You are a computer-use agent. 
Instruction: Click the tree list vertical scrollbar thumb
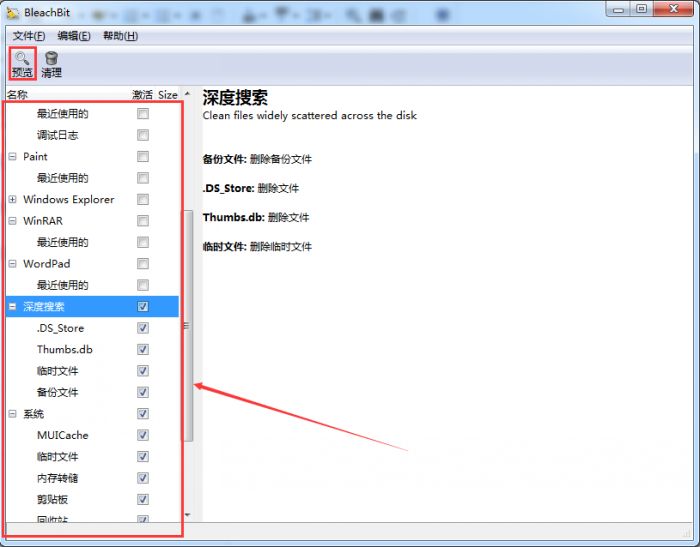(188, 326)
